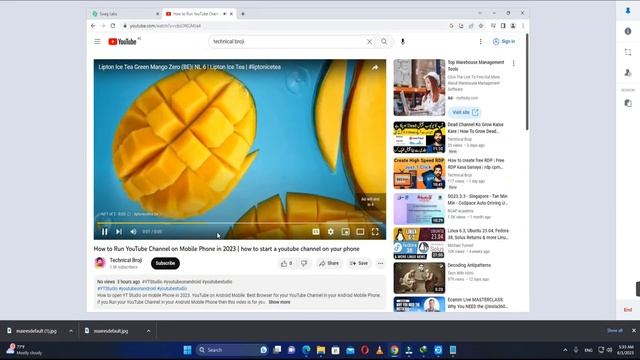The width and height of the screenshot is (640, 360).
Task: Click Visit site on the warehouse ad
Action: coord(465,112)
